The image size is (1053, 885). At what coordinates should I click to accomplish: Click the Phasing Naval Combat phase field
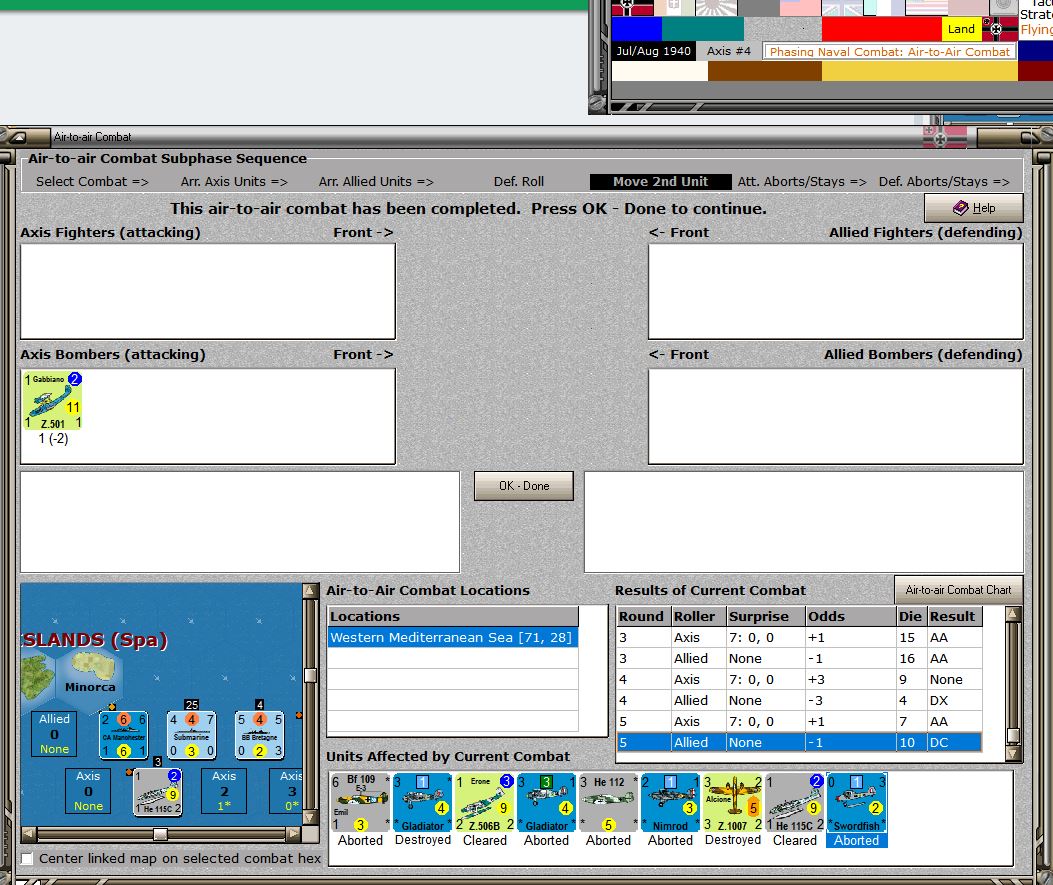coord(889,52)
